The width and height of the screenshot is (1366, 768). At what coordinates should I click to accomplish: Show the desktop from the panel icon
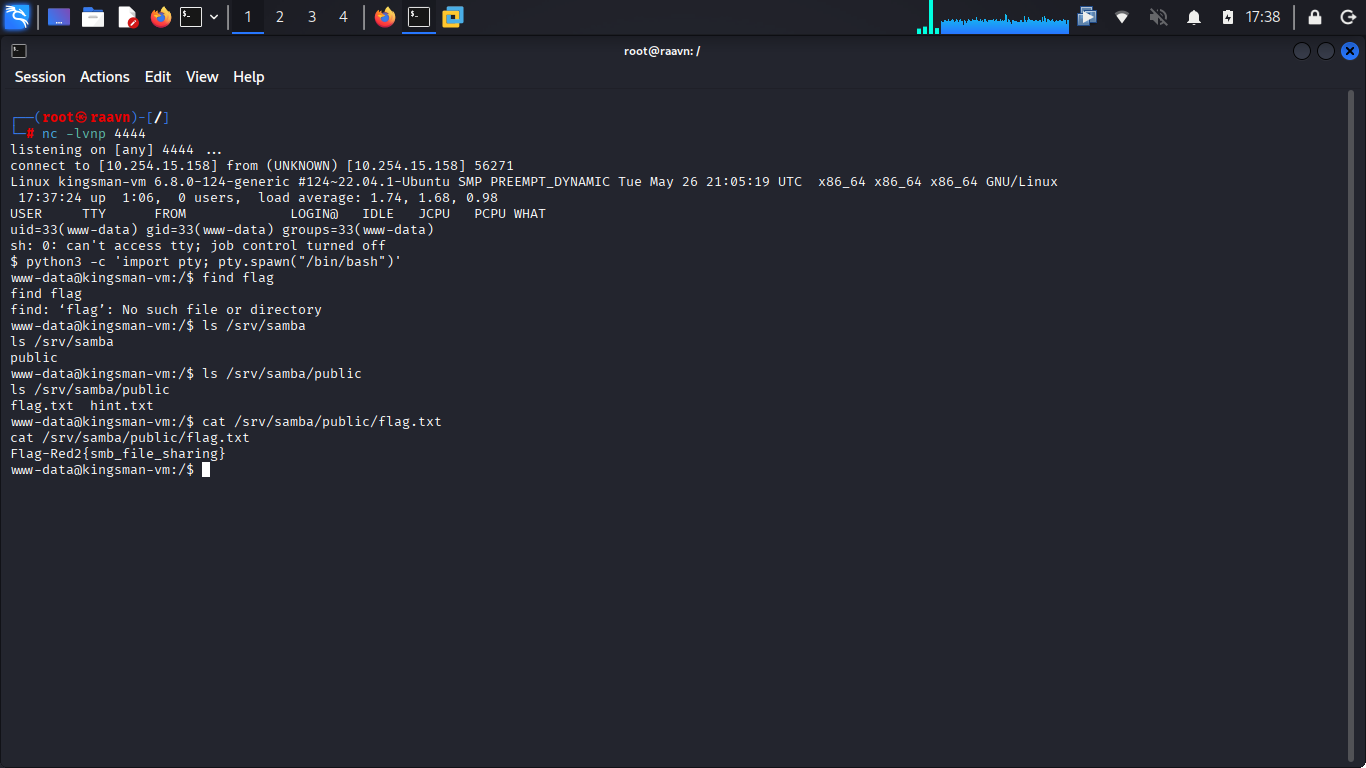pos(59,17)
